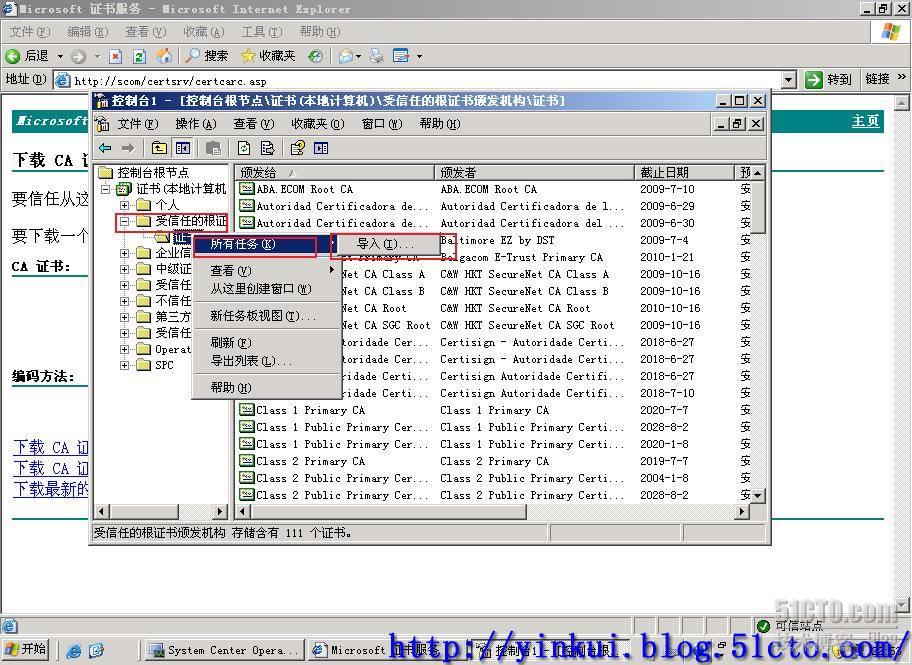Click the IE Home icon
912x665 pixels.
click(164, 56)
